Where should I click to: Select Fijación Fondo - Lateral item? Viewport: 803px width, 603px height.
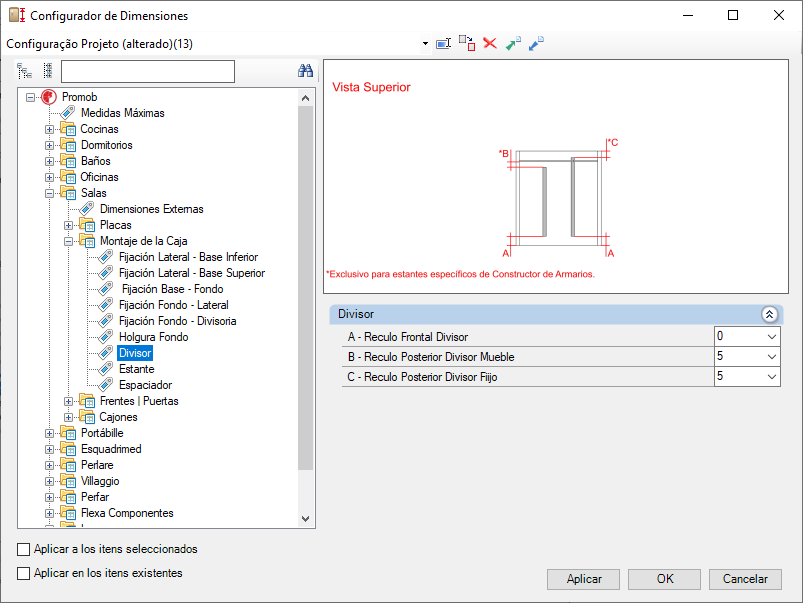tap(174, 305)
